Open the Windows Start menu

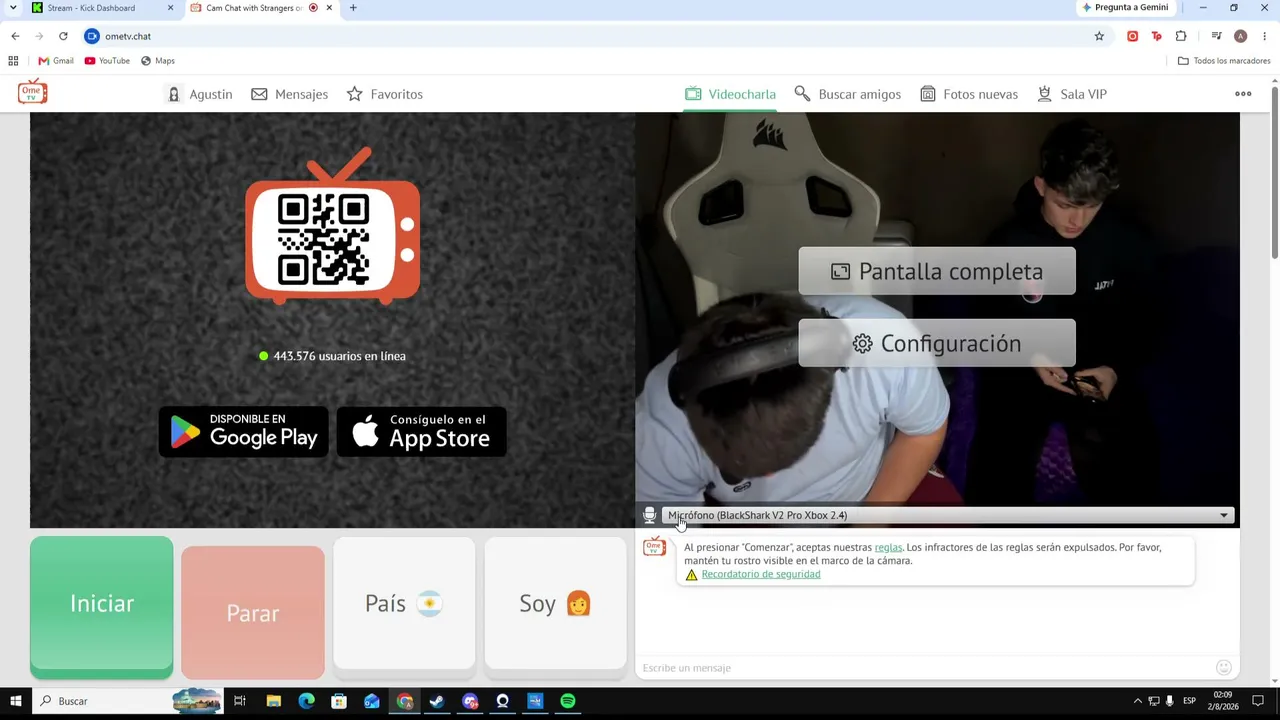[15, 701]
